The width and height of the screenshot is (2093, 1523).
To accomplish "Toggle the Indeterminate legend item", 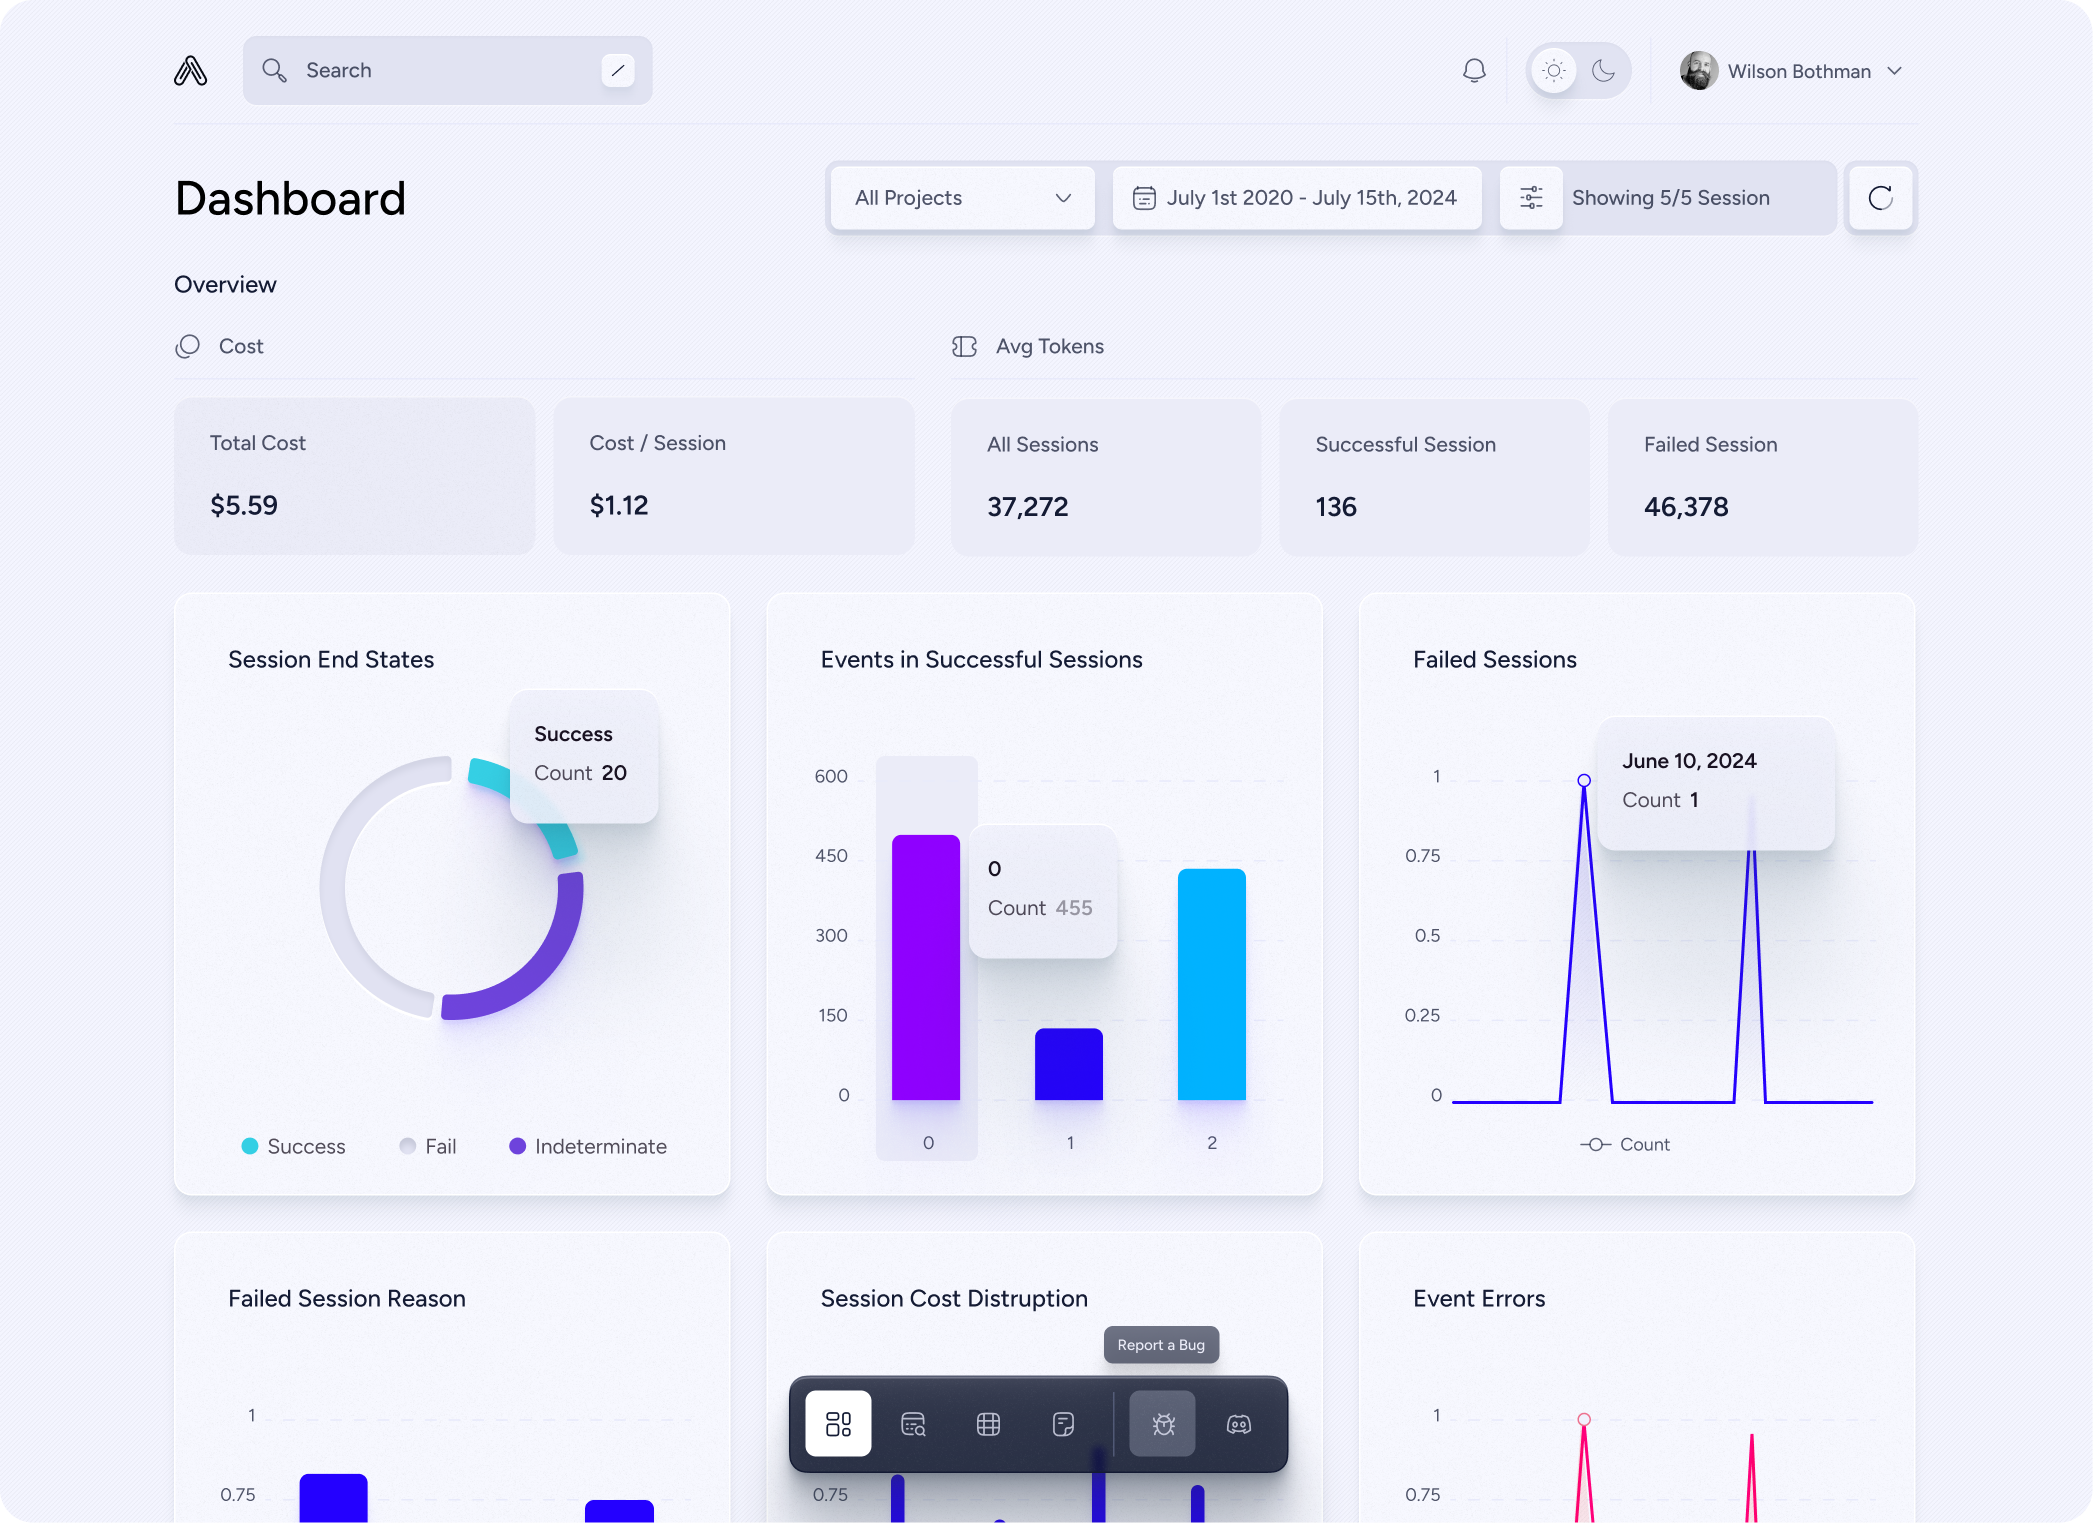I will click(x=588, y=1146).
